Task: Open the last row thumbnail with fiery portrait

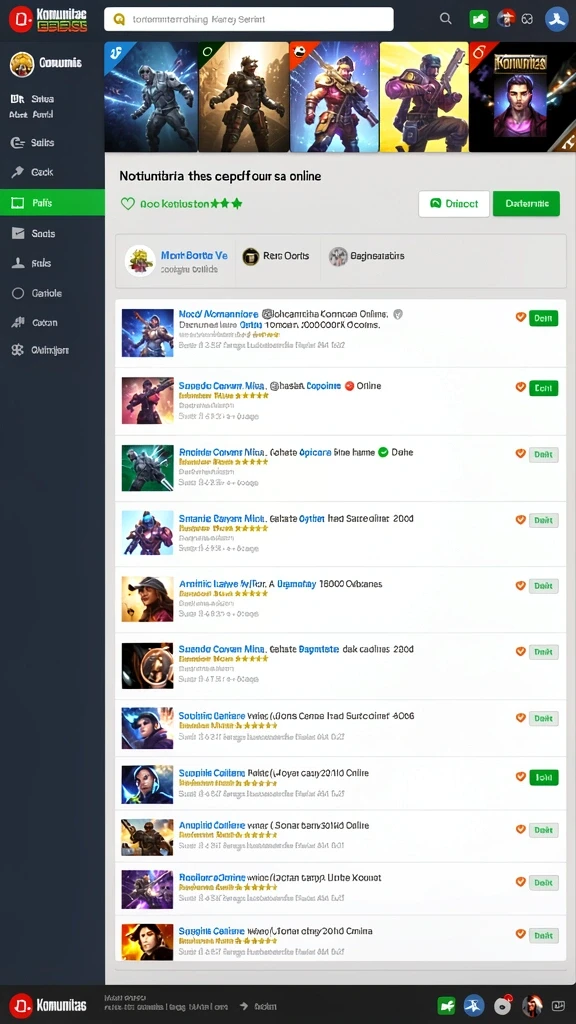Action: tap(148, 942)
